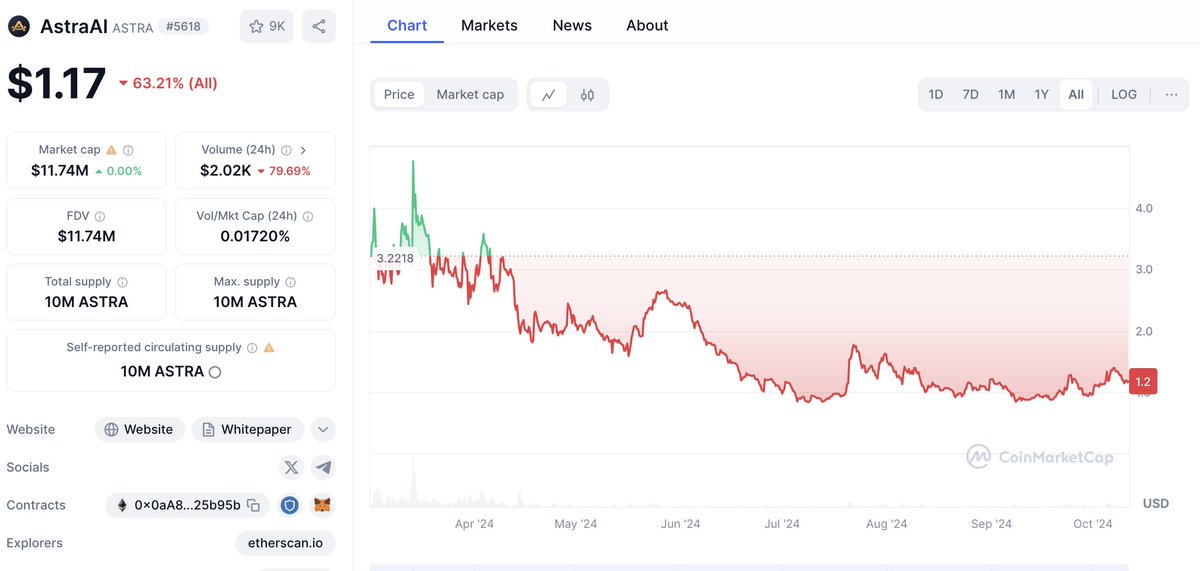Add token to MetaMask fox icon
Image resolution: width=1200 pixels, height=571 pixels.
pos(322,505)
